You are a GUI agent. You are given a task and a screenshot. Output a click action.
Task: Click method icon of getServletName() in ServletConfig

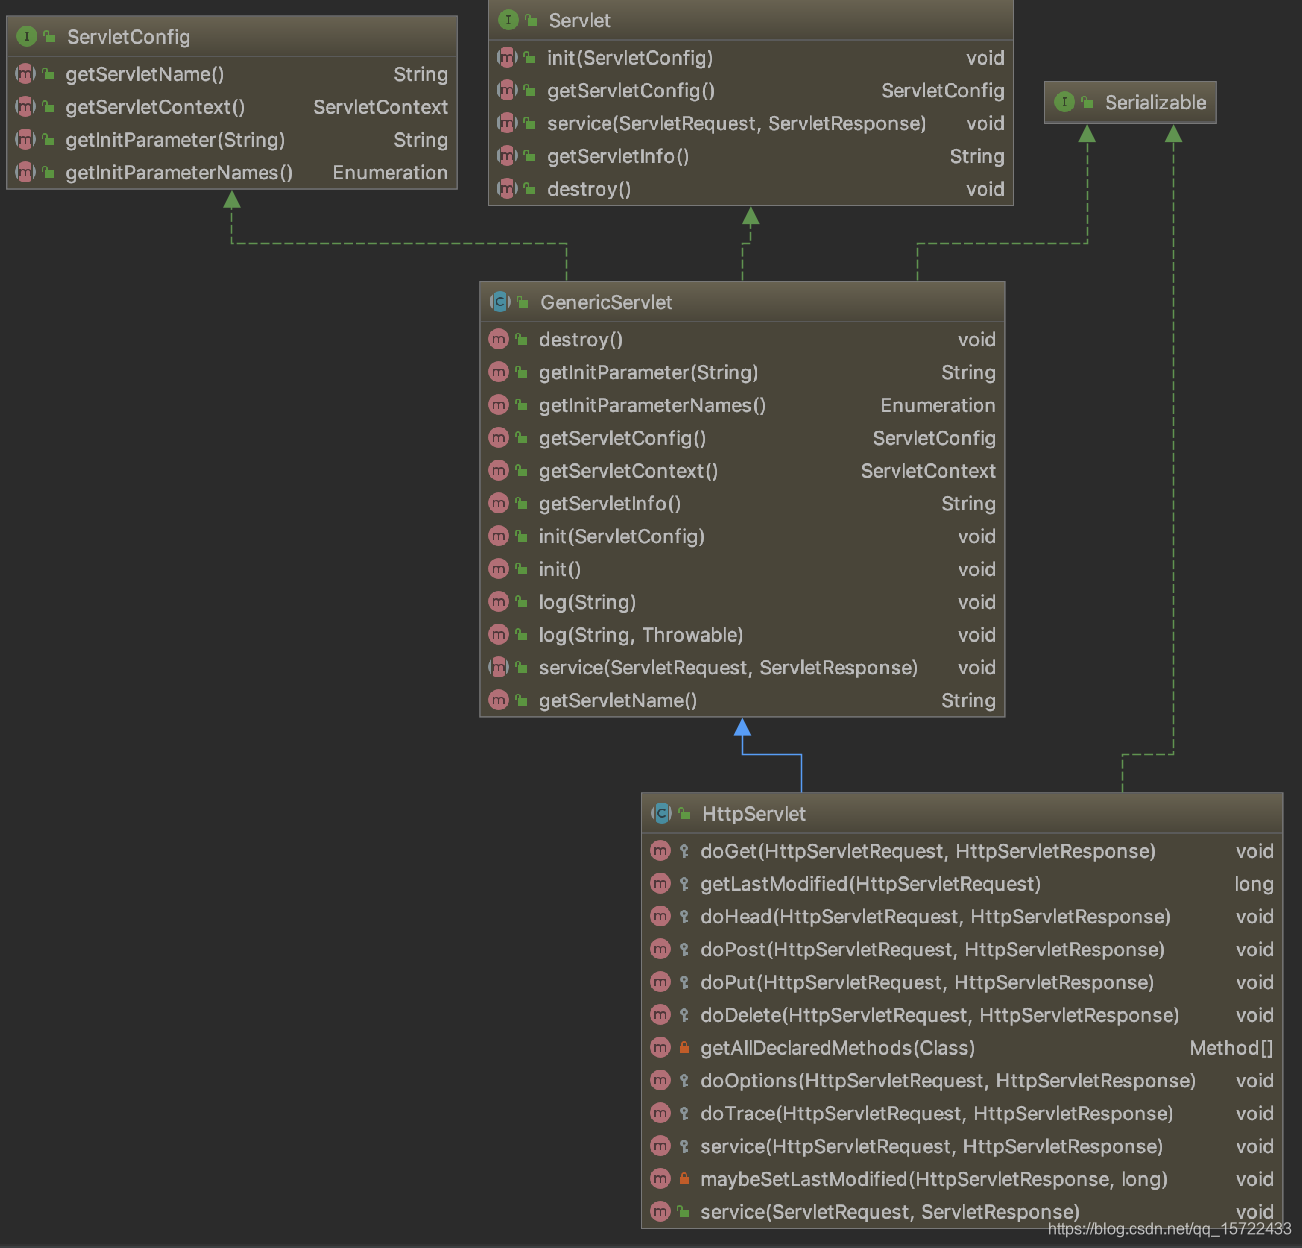[x=26, y=74]
